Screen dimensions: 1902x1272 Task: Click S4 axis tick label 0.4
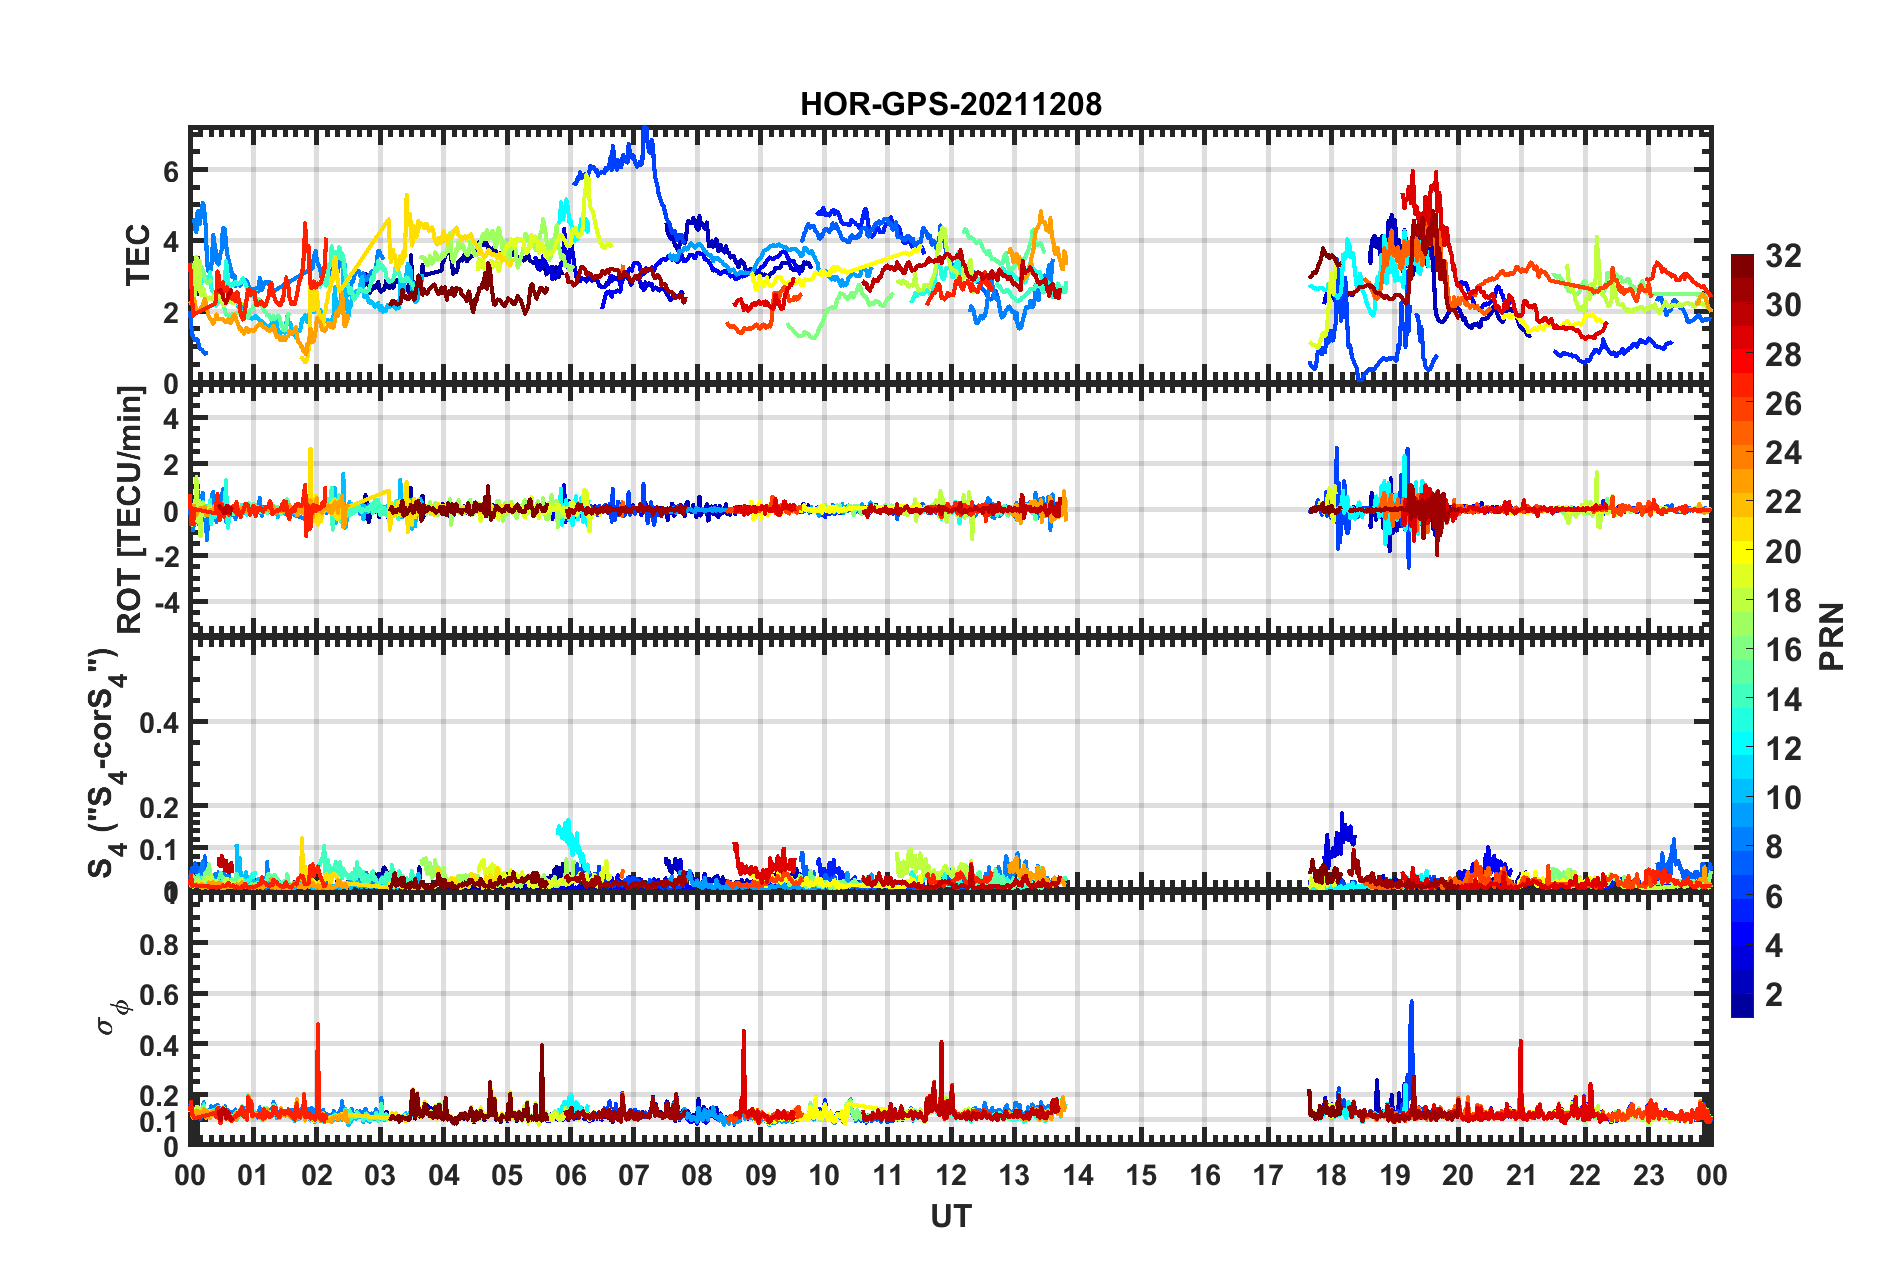click(x=159, y=722)
